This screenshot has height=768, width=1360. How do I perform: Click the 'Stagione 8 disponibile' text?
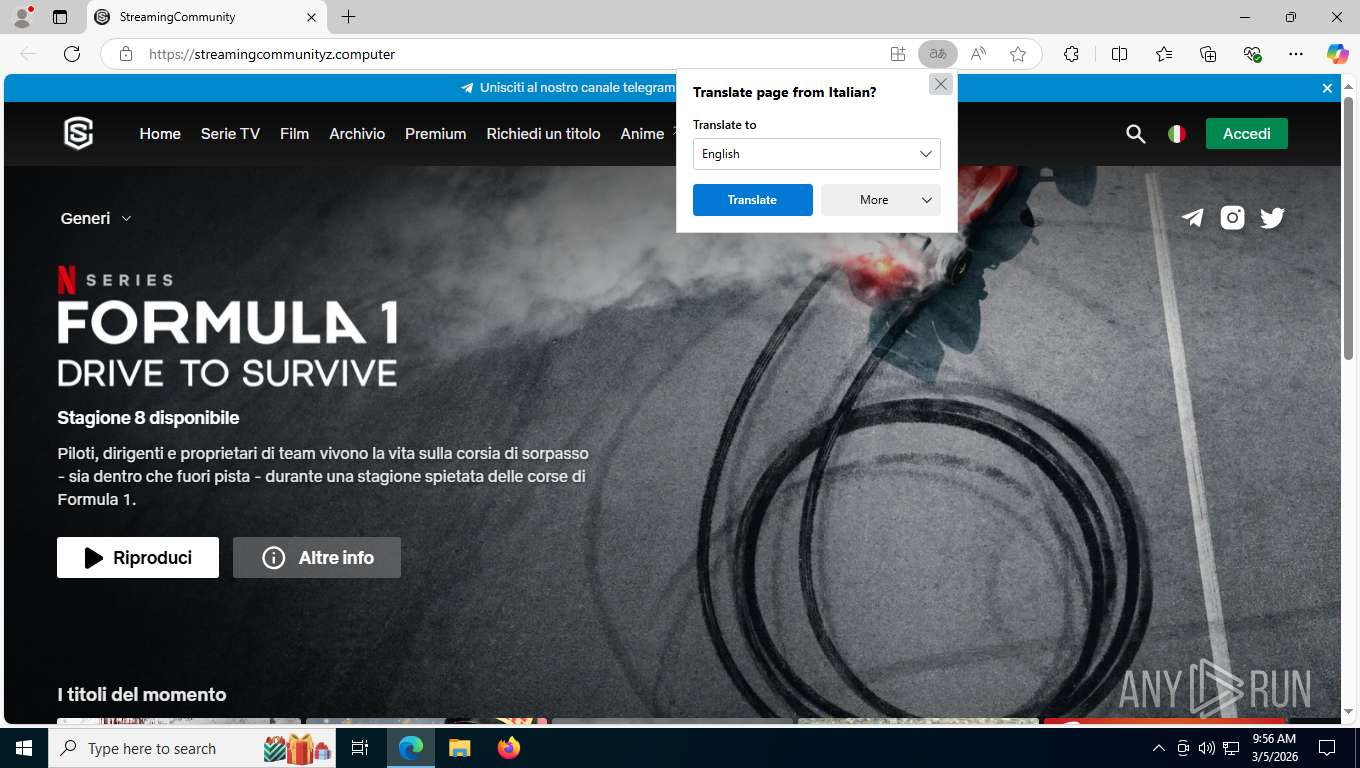coord(148,418)
